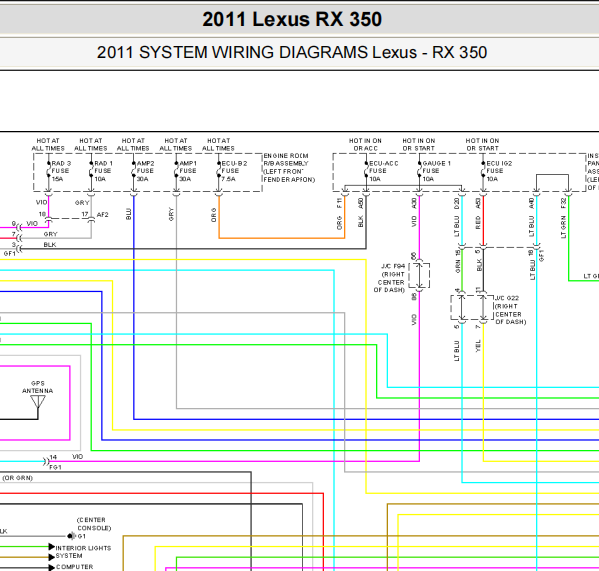Screen dimensions: 599x571
Task: Click the YEL wire label below J/C G22
Action: (x=478, y=346)
